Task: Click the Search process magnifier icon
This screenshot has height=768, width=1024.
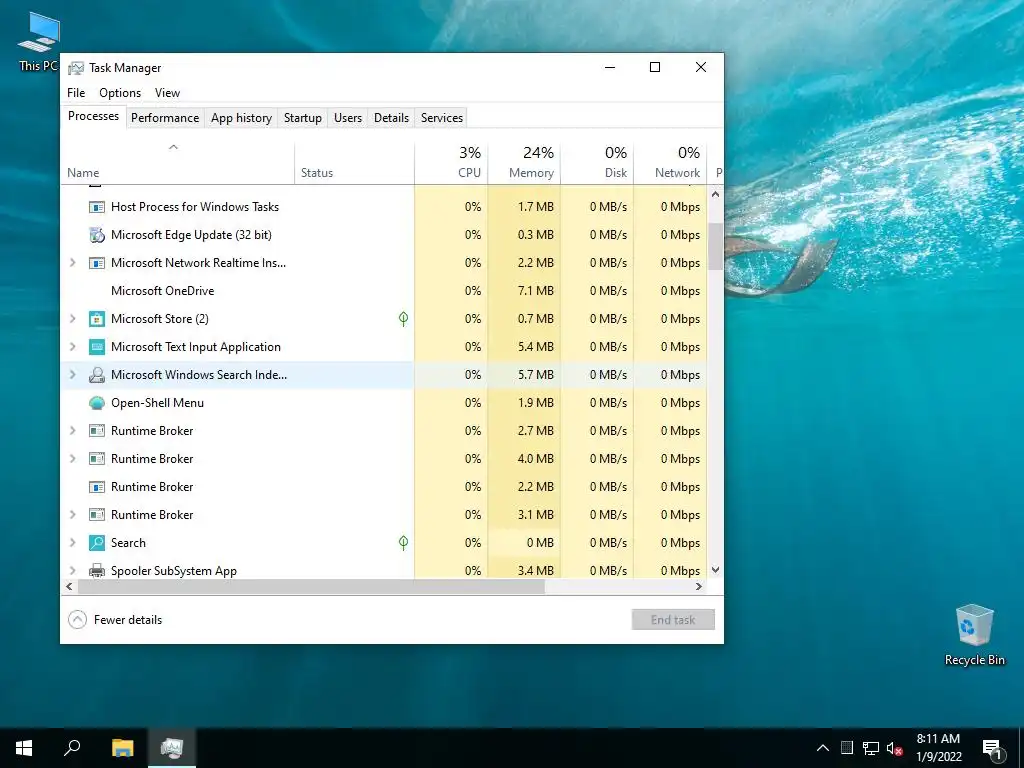Action: point(97,543)
